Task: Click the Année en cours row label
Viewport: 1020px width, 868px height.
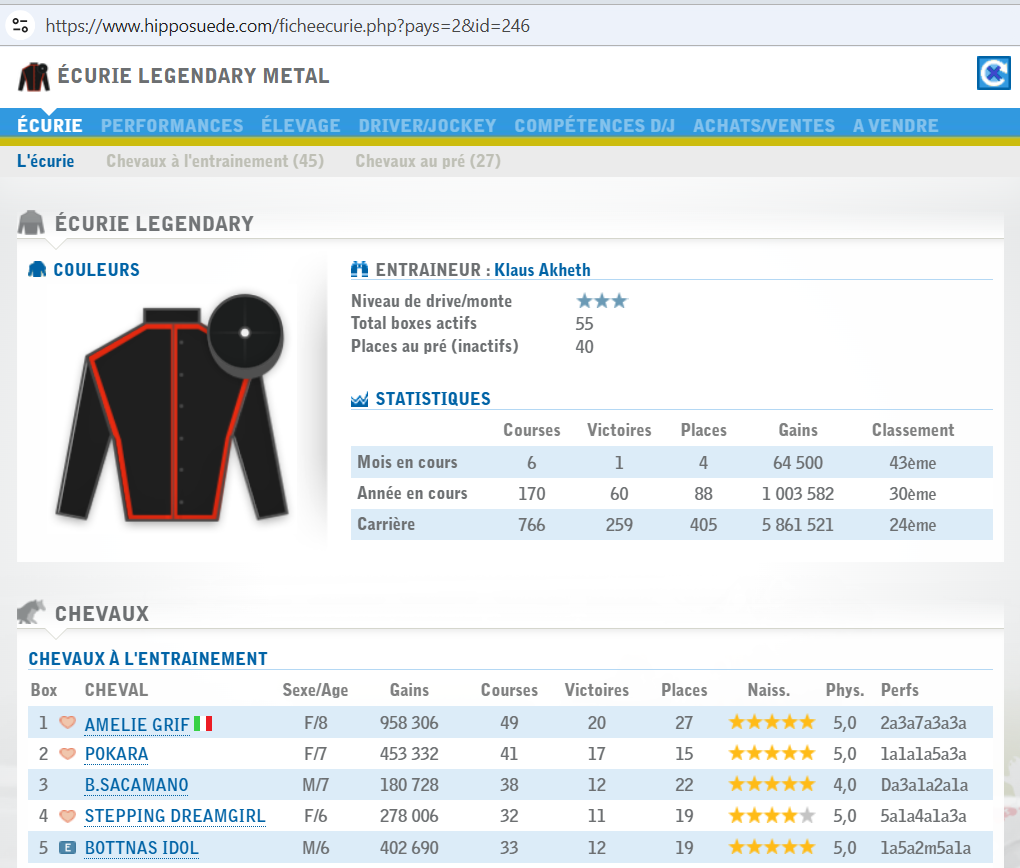Action: point(412,493)
